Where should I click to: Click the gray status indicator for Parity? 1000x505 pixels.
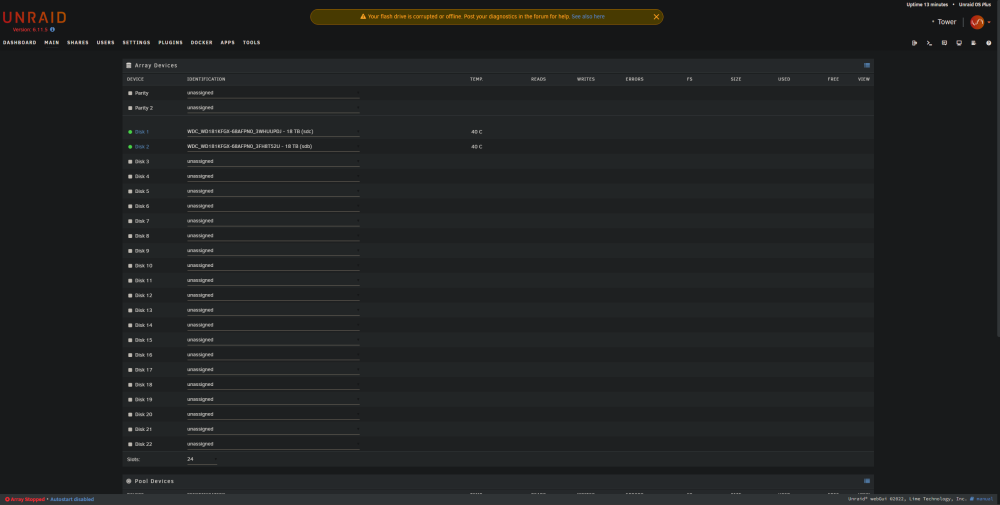tap(130, 93)
